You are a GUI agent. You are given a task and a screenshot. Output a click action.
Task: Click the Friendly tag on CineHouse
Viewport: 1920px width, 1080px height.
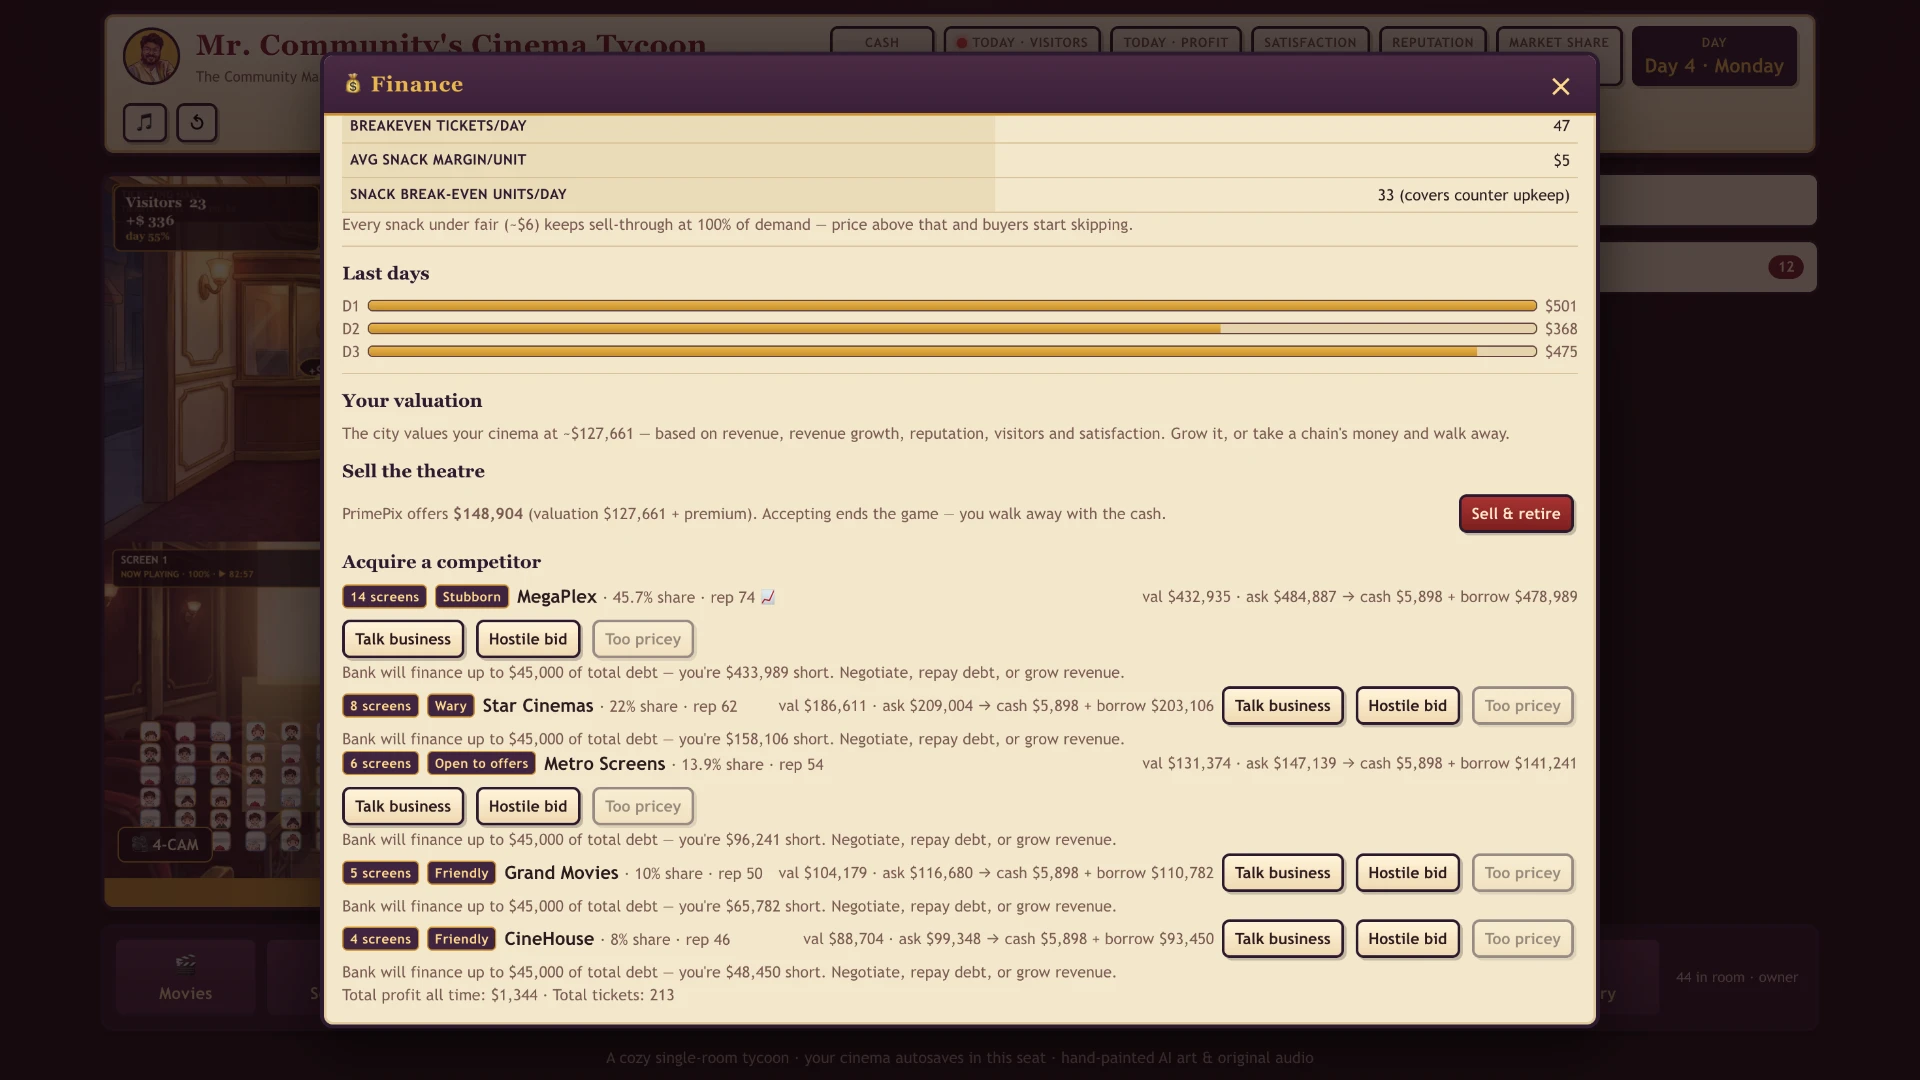coord(461,939)
